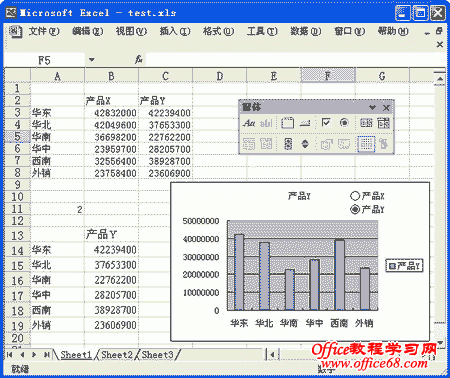Click the 西南 bar in the chart
Viewport: 450px width, 378px height.
(340, 275)
